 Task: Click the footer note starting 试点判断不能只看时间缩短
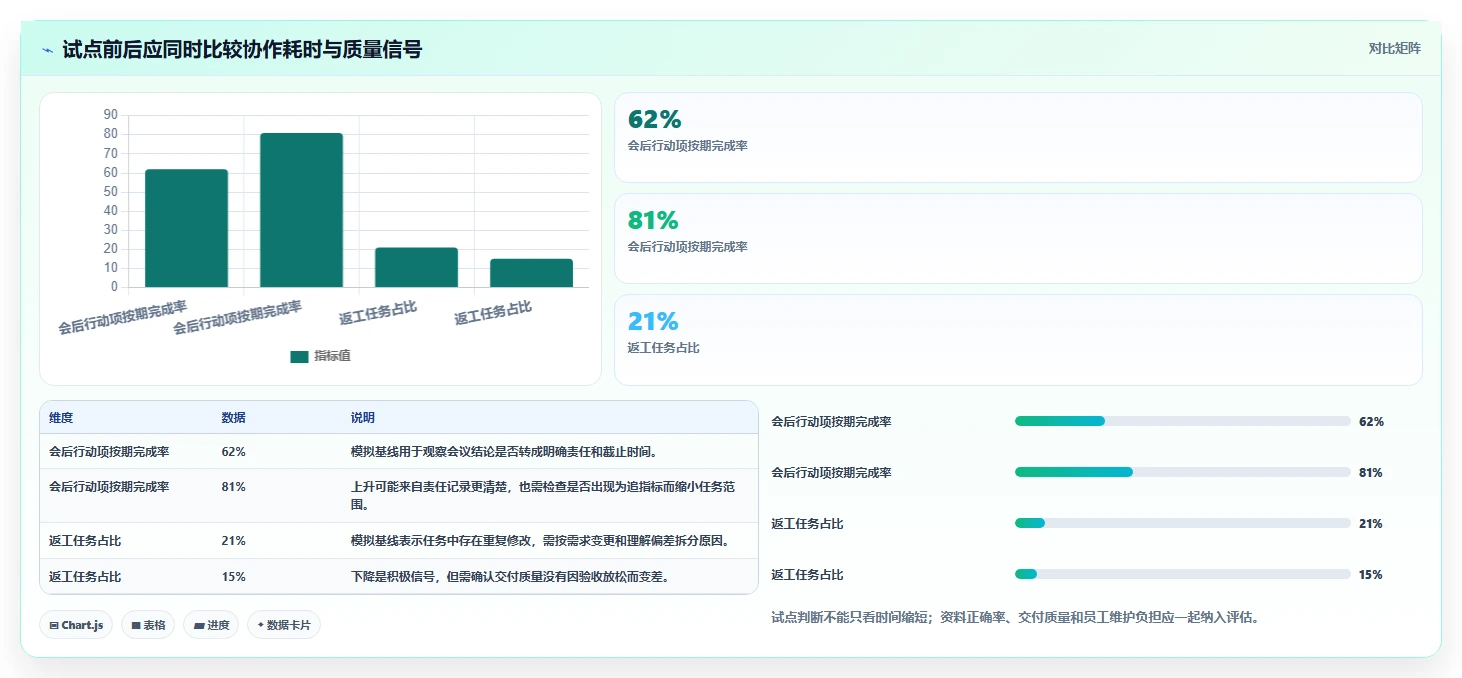click(1015, 618)
